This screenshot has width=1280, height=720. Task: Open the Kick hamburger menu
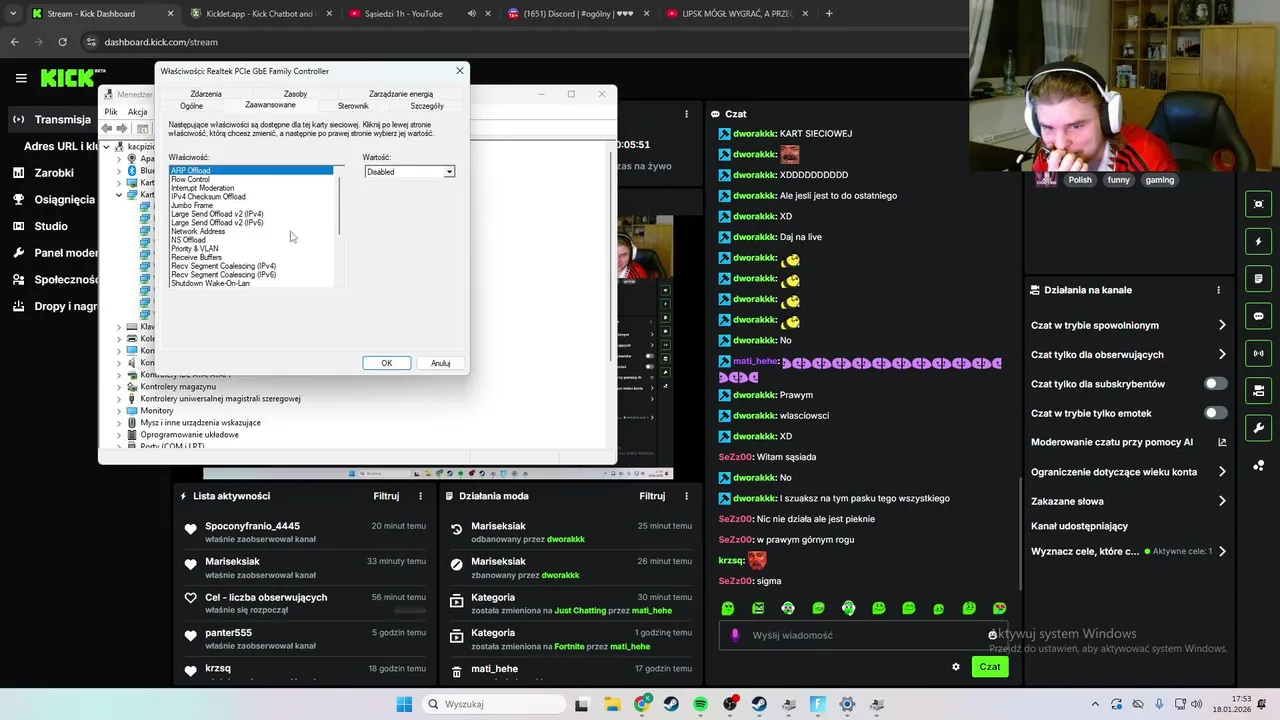coord(21,78)
